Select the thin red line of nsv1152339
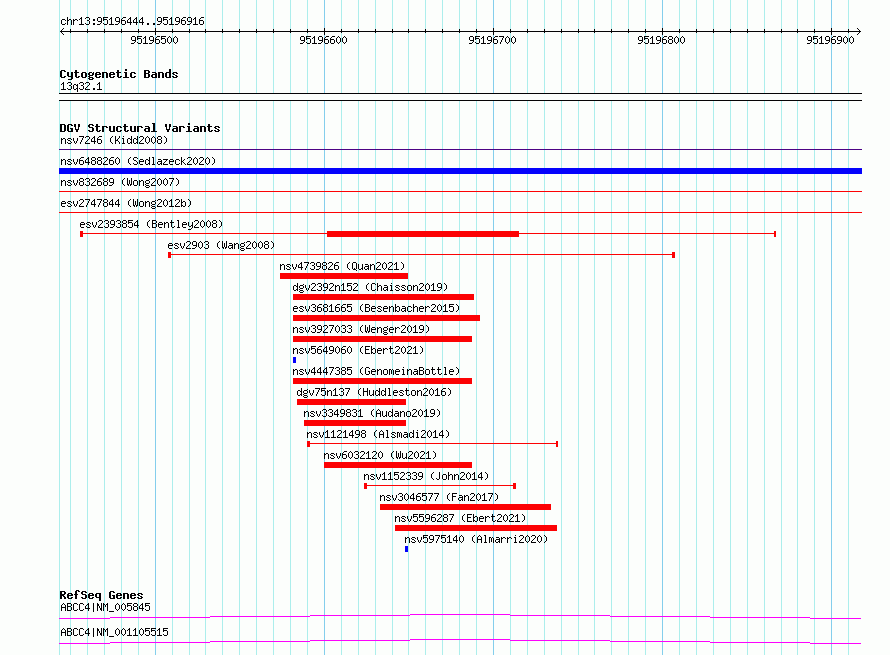890x655 pixels. [440, 486]
